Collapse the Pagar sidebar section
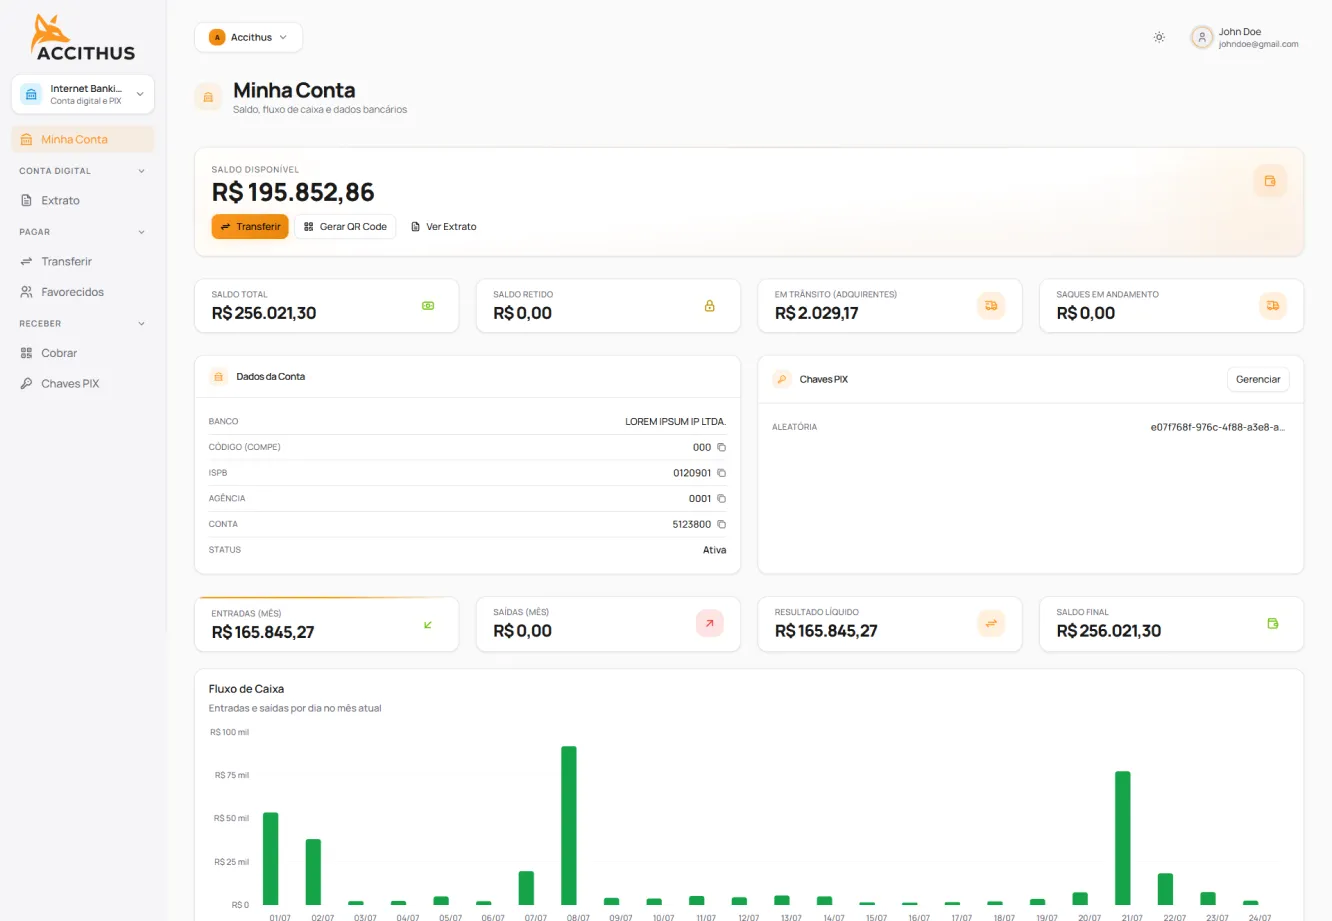This screenshot has height=921, width=1332. click(83, 232)
